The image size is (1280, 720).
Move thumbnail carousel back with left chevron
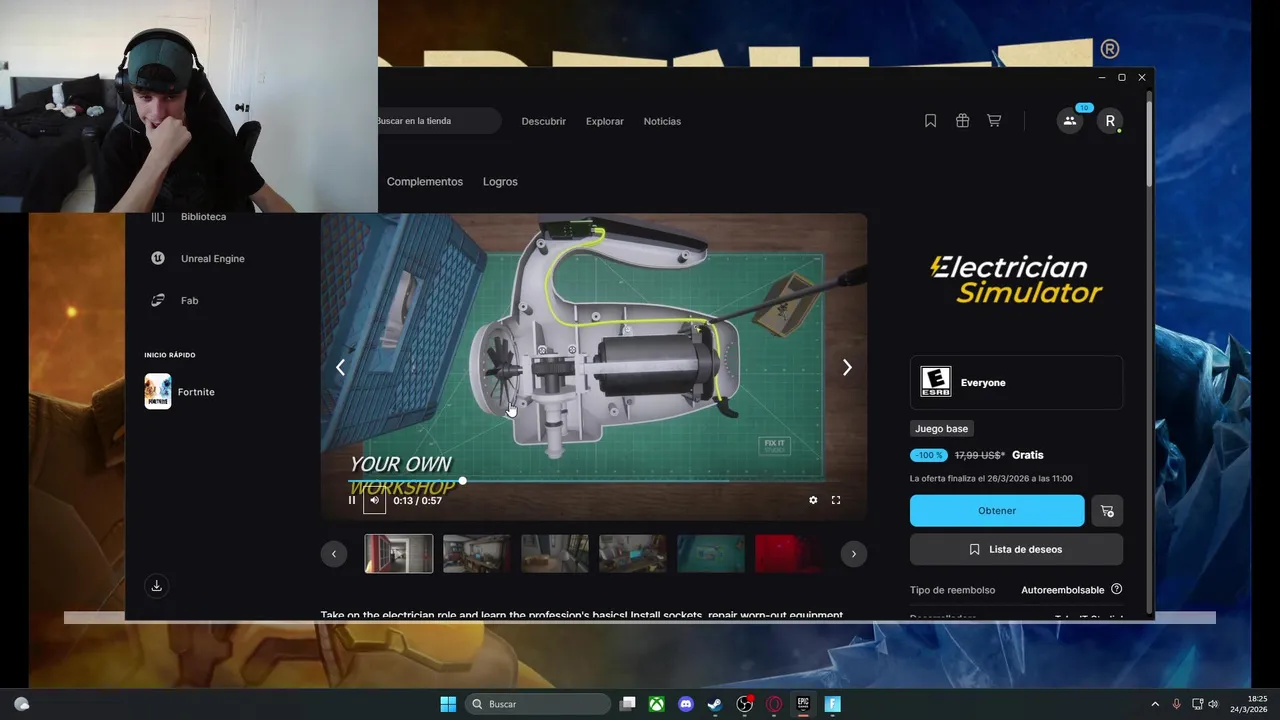pos(334,553)
